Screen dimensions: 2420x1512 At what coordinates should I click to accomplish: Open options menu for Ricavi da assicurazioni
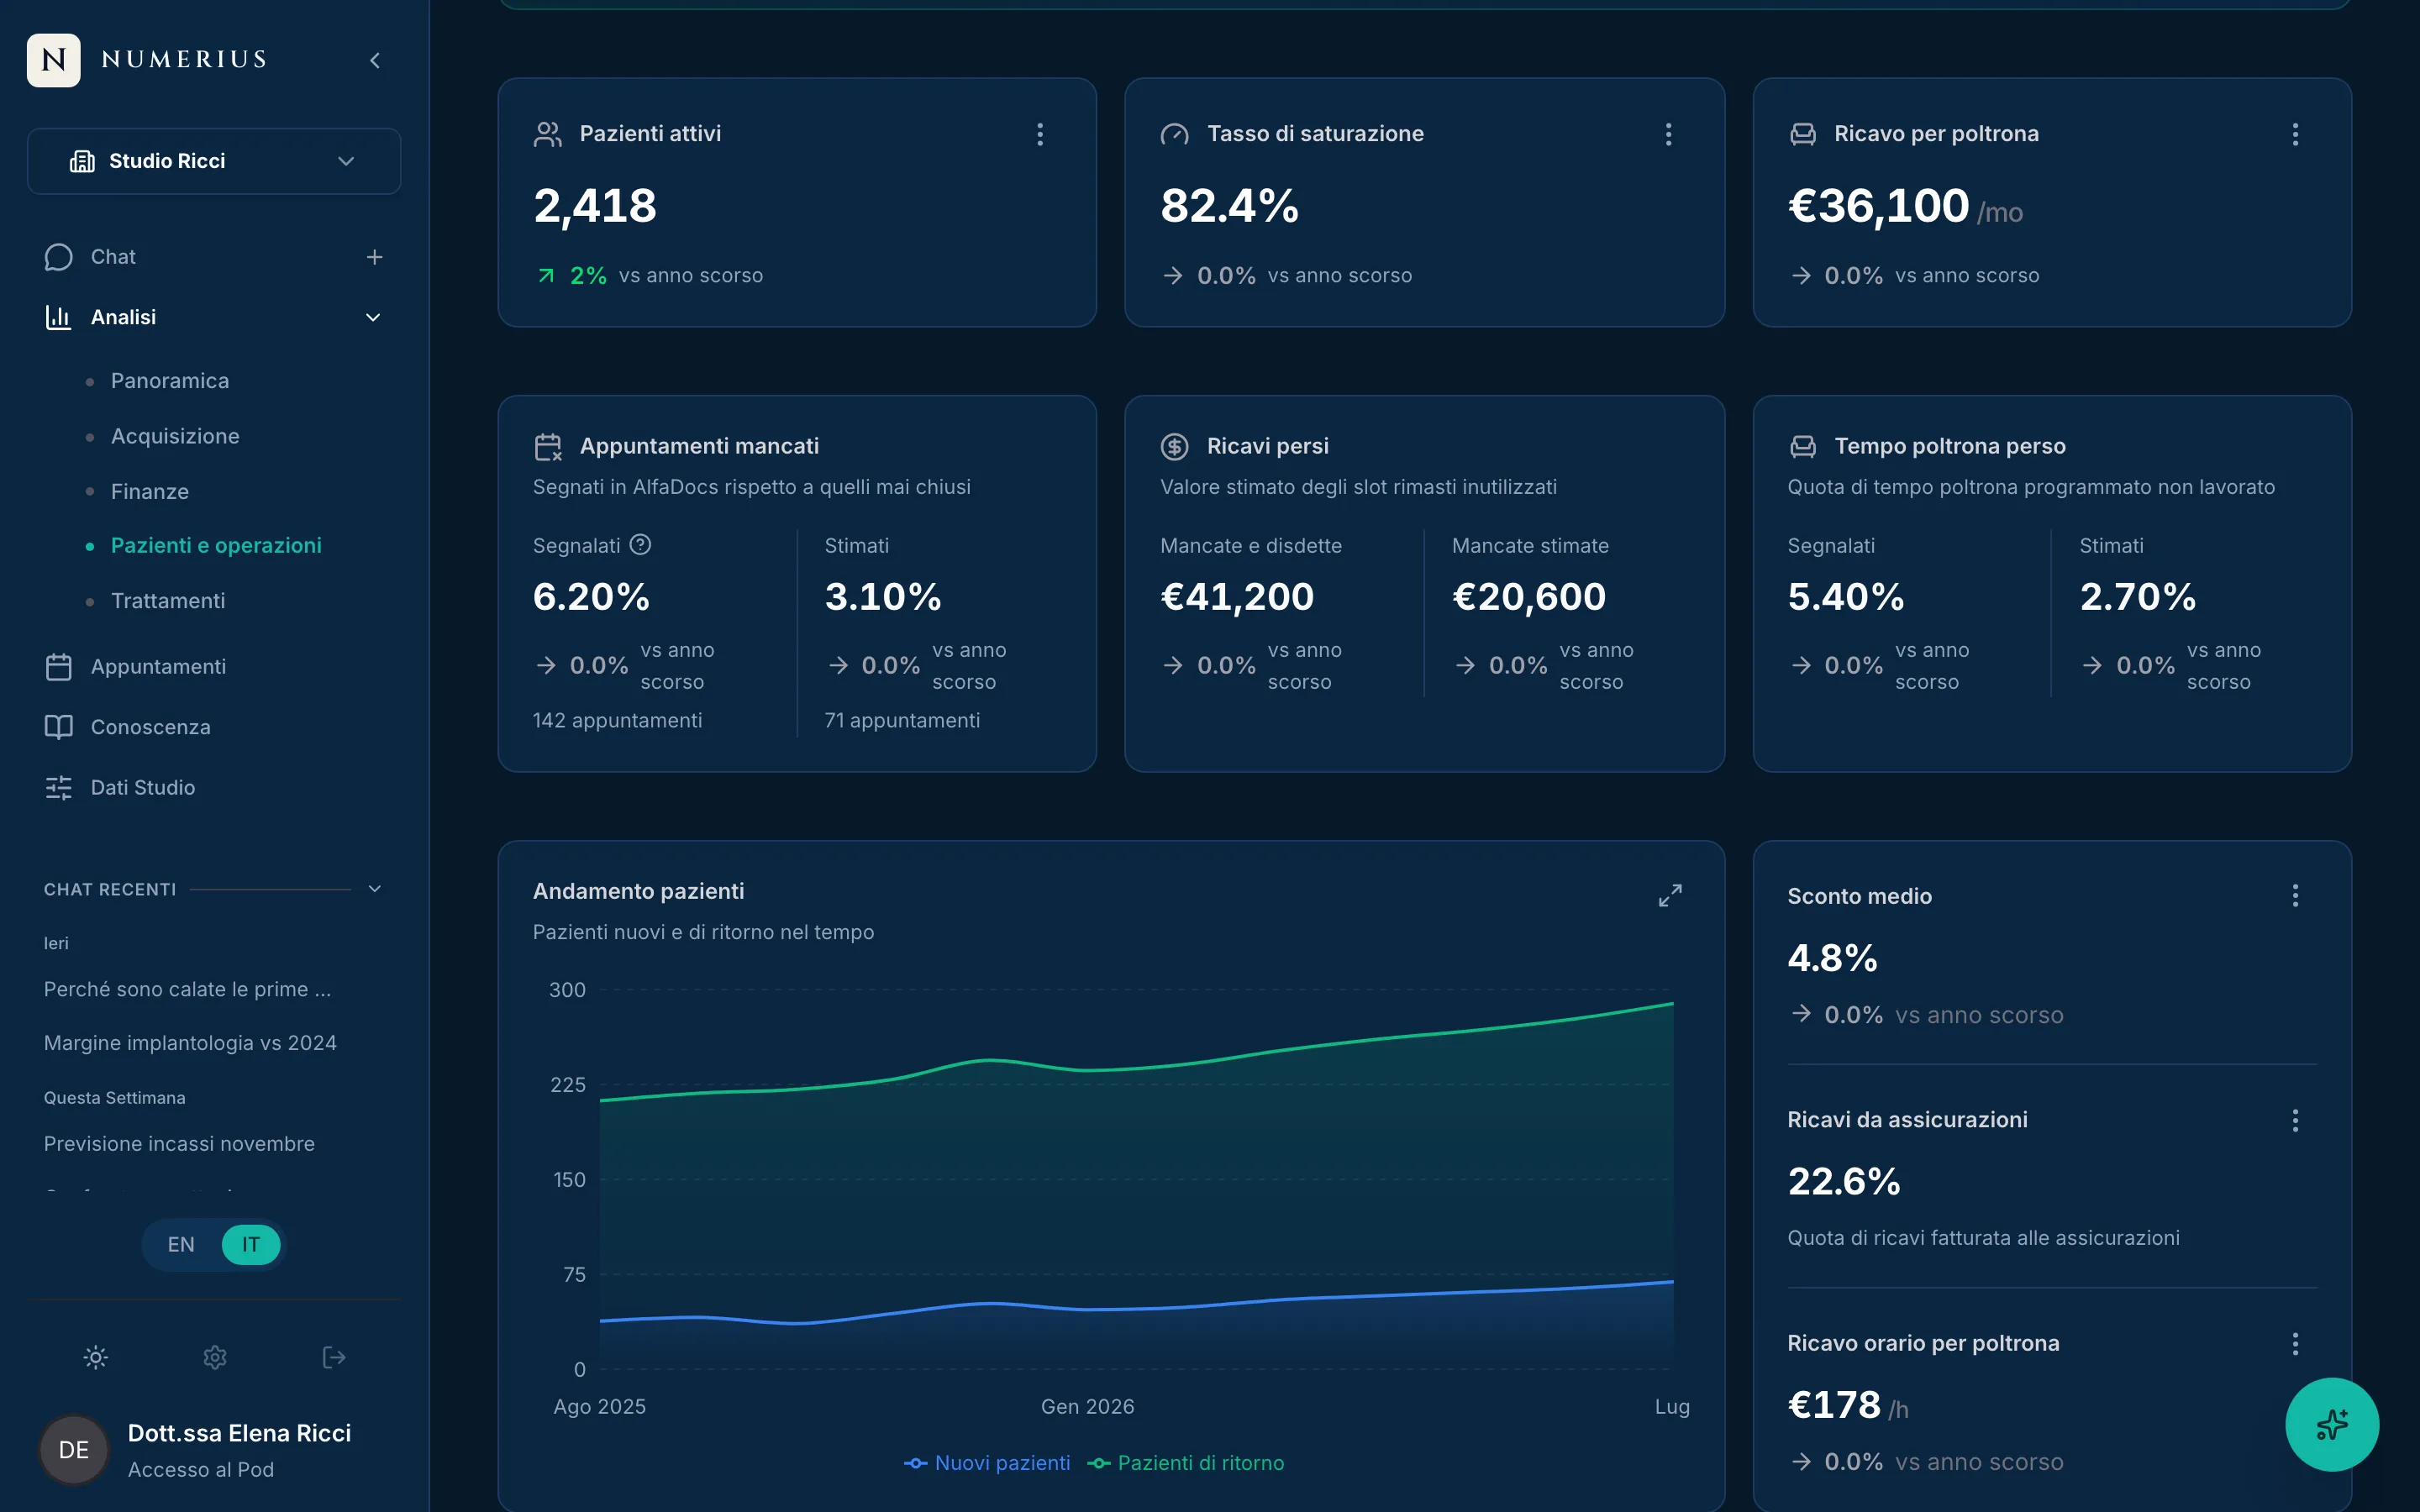click(x=2295, y=1120)
